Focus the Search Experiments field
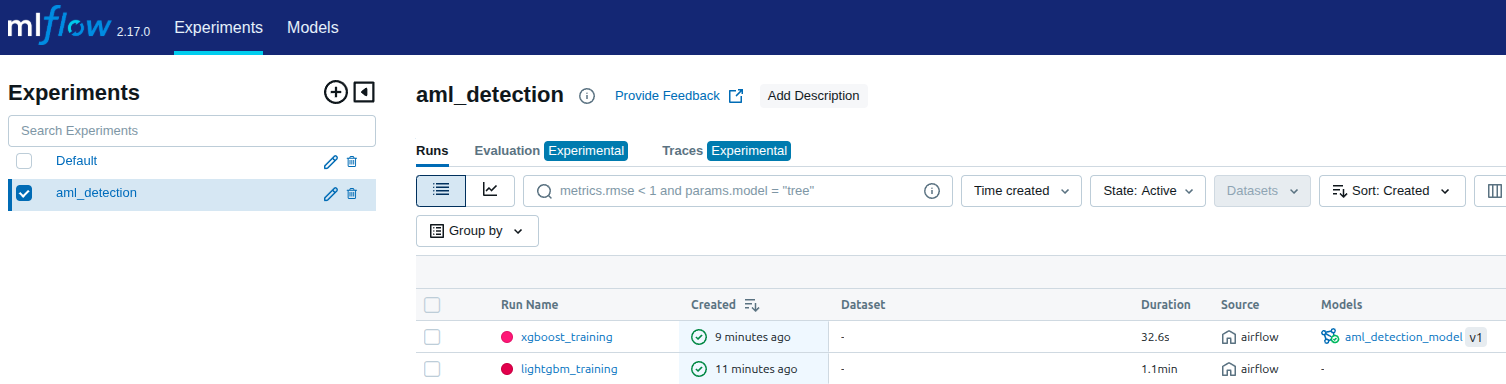The width and height of the screenshot is (1506, 384). click(x=192, y=131)
